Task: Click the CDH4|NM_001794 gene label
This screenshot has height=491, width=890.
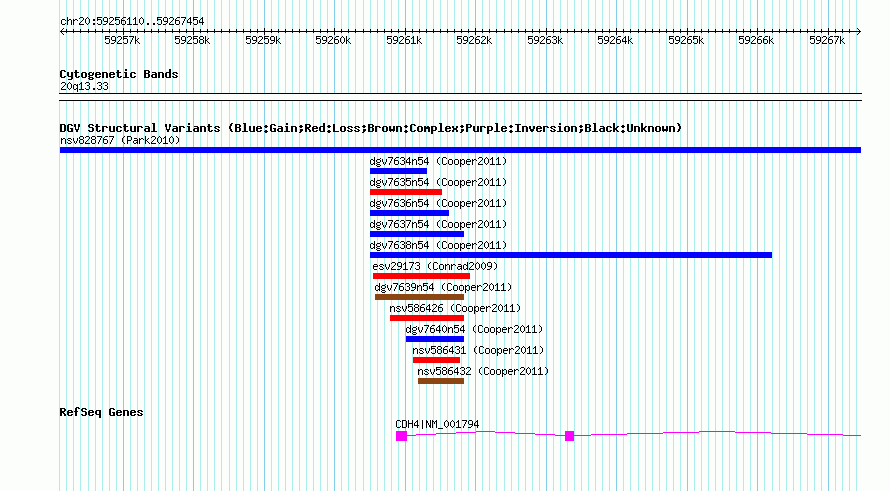Action: pyautogui.click(x=437, y=424)
